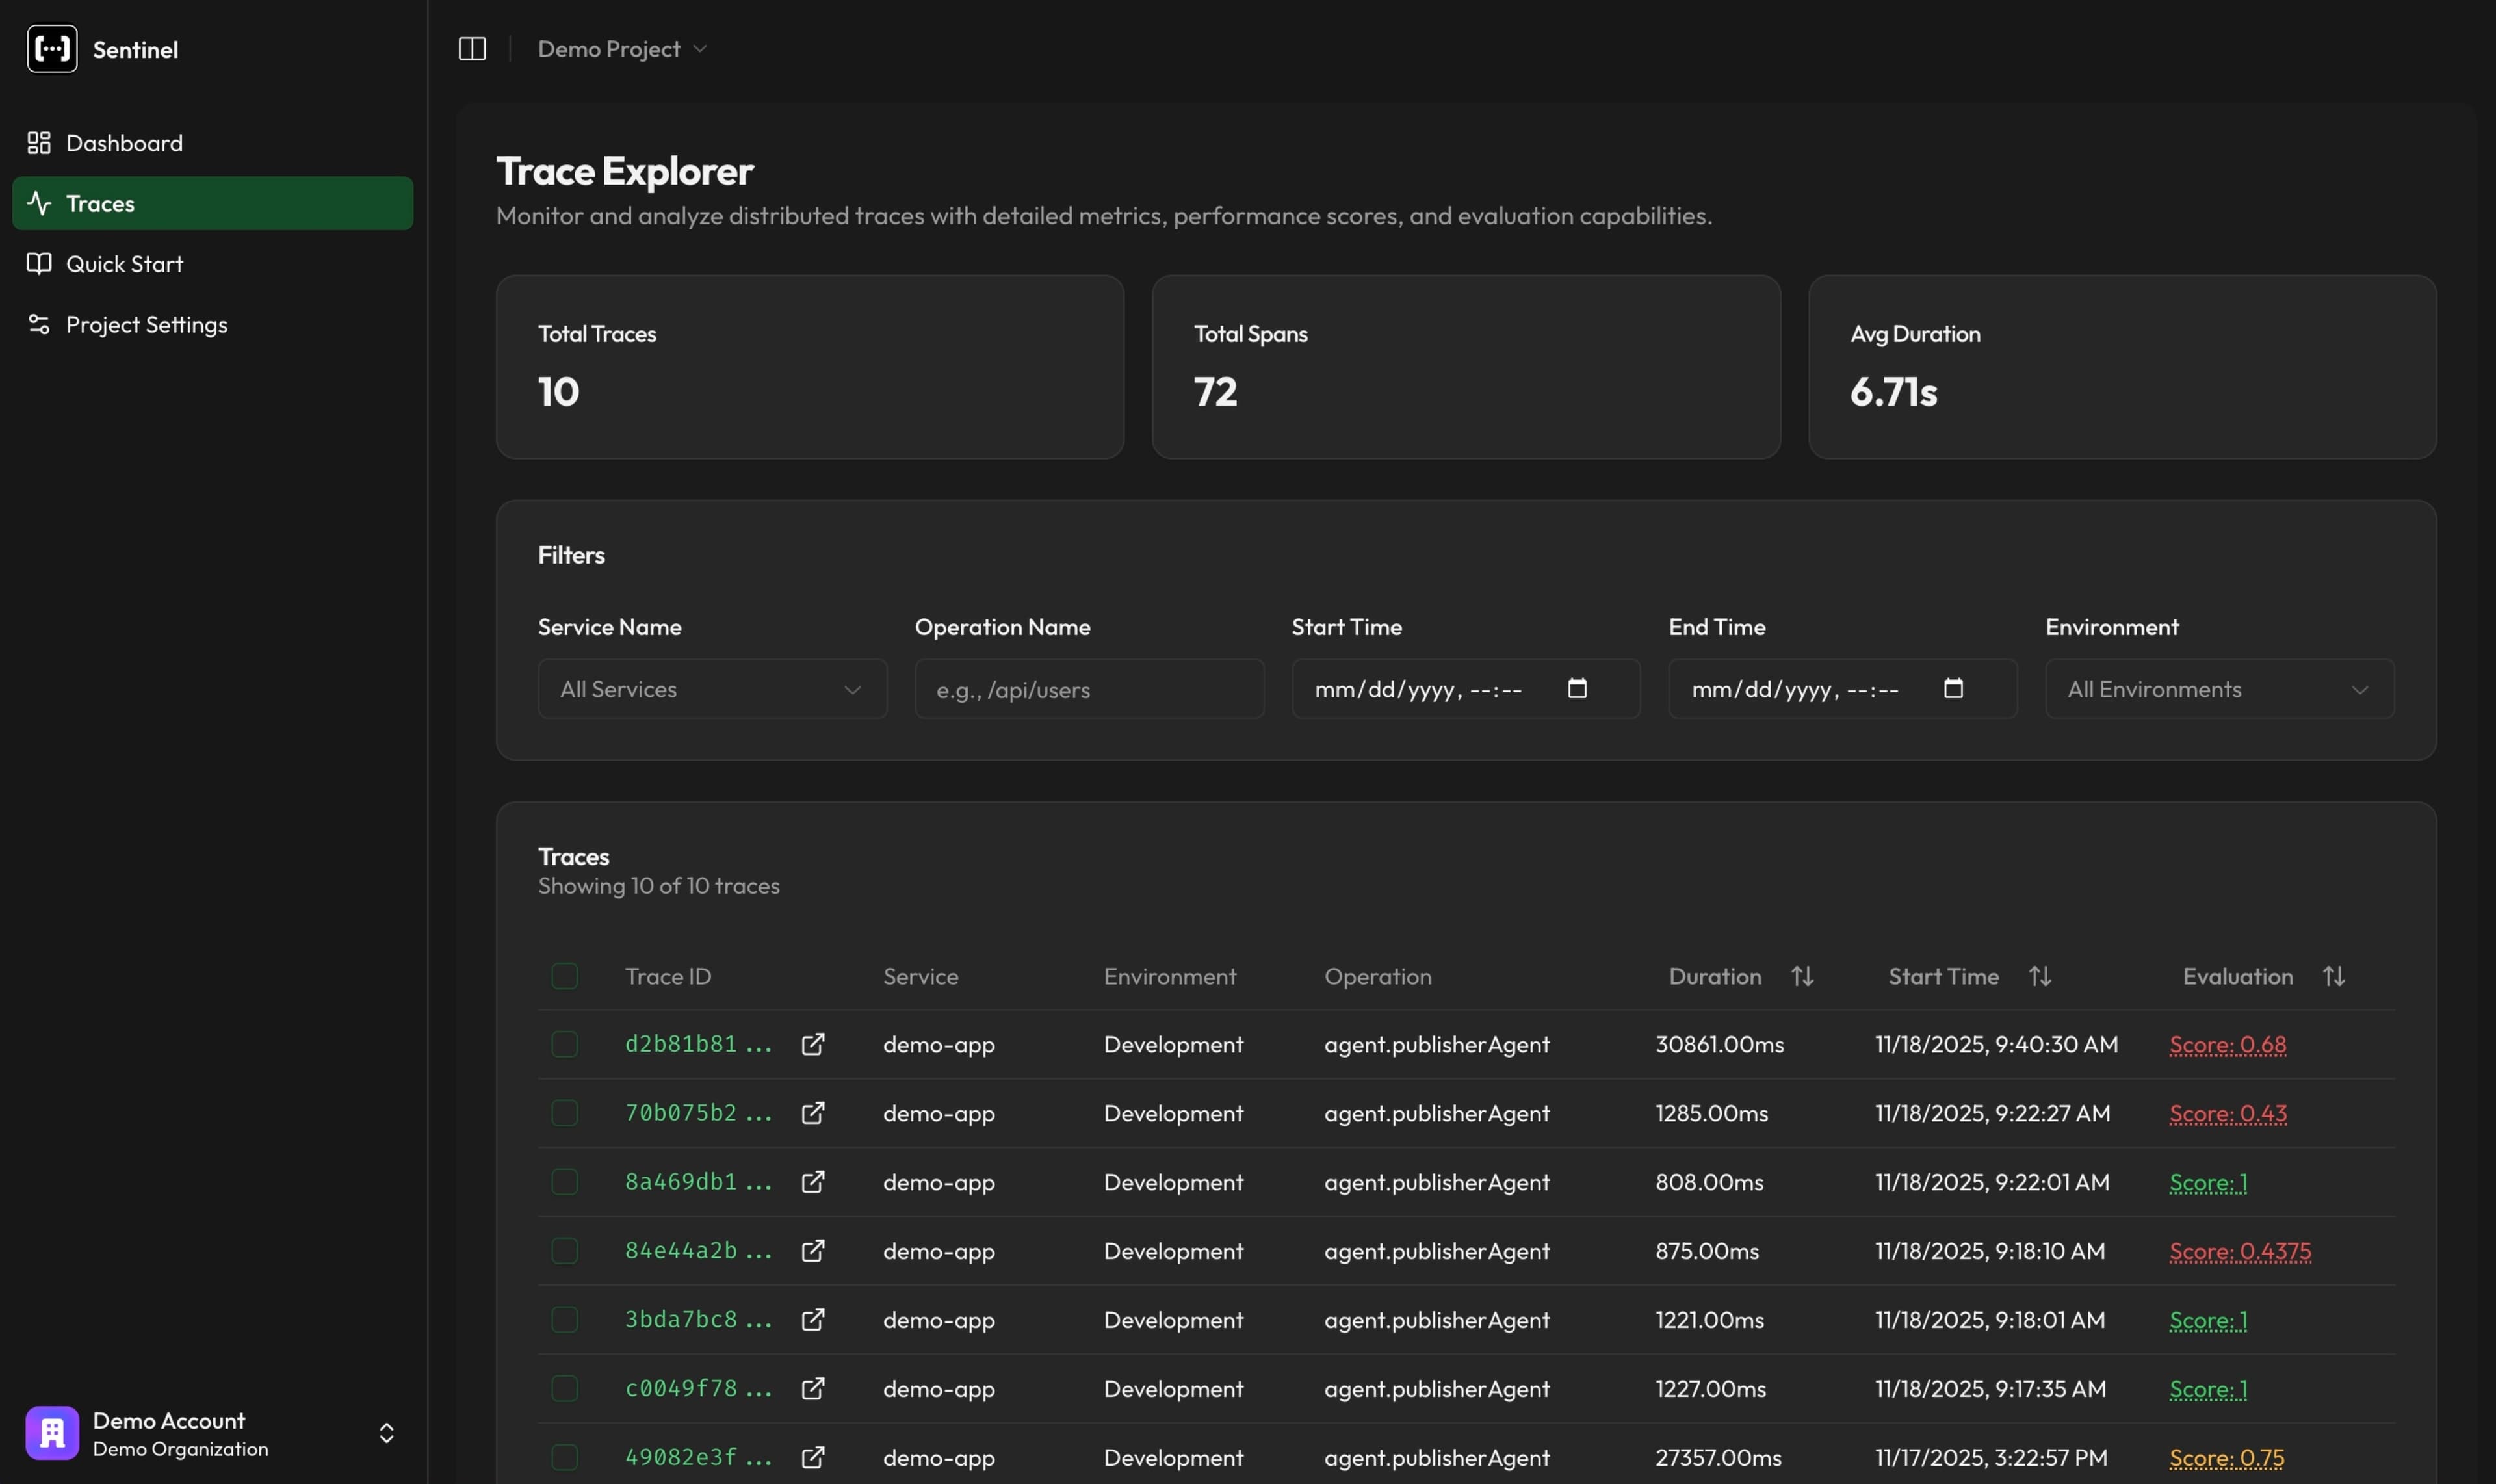Open external link for trace d2b81b81
Screen dimensions: 2496x1484
pos(813,1044)
